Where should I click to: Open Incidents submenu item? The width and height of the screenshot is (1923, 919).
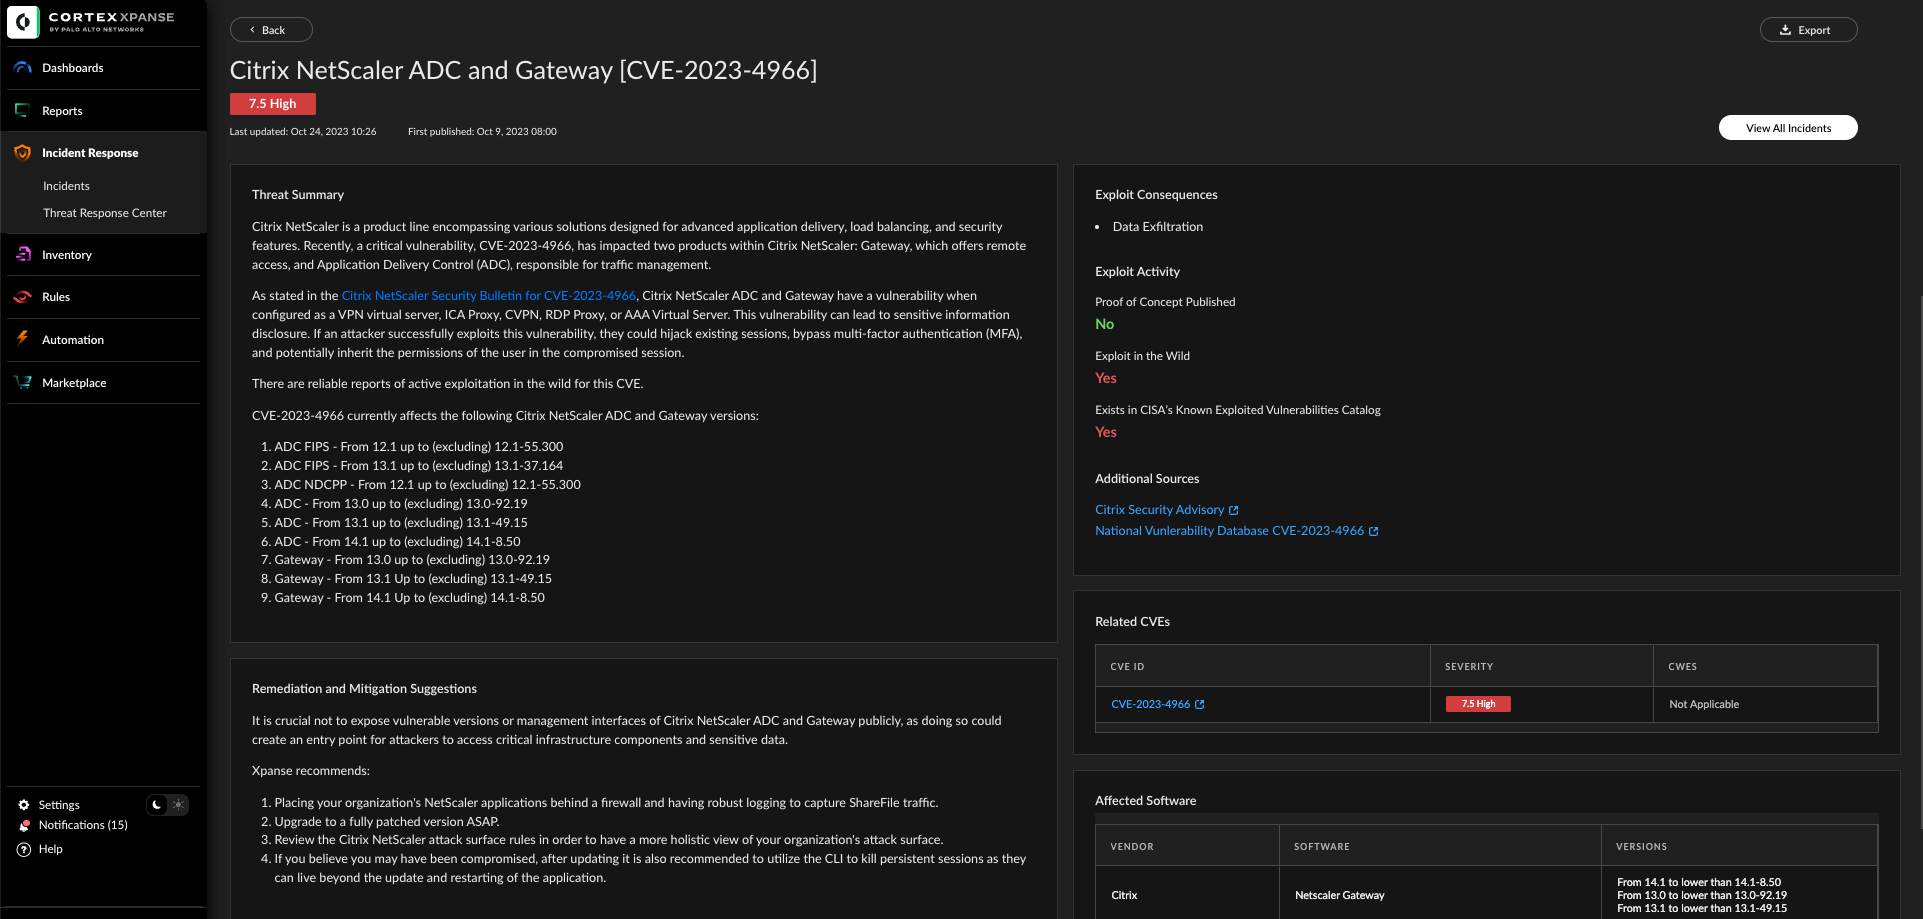[66, 186]
